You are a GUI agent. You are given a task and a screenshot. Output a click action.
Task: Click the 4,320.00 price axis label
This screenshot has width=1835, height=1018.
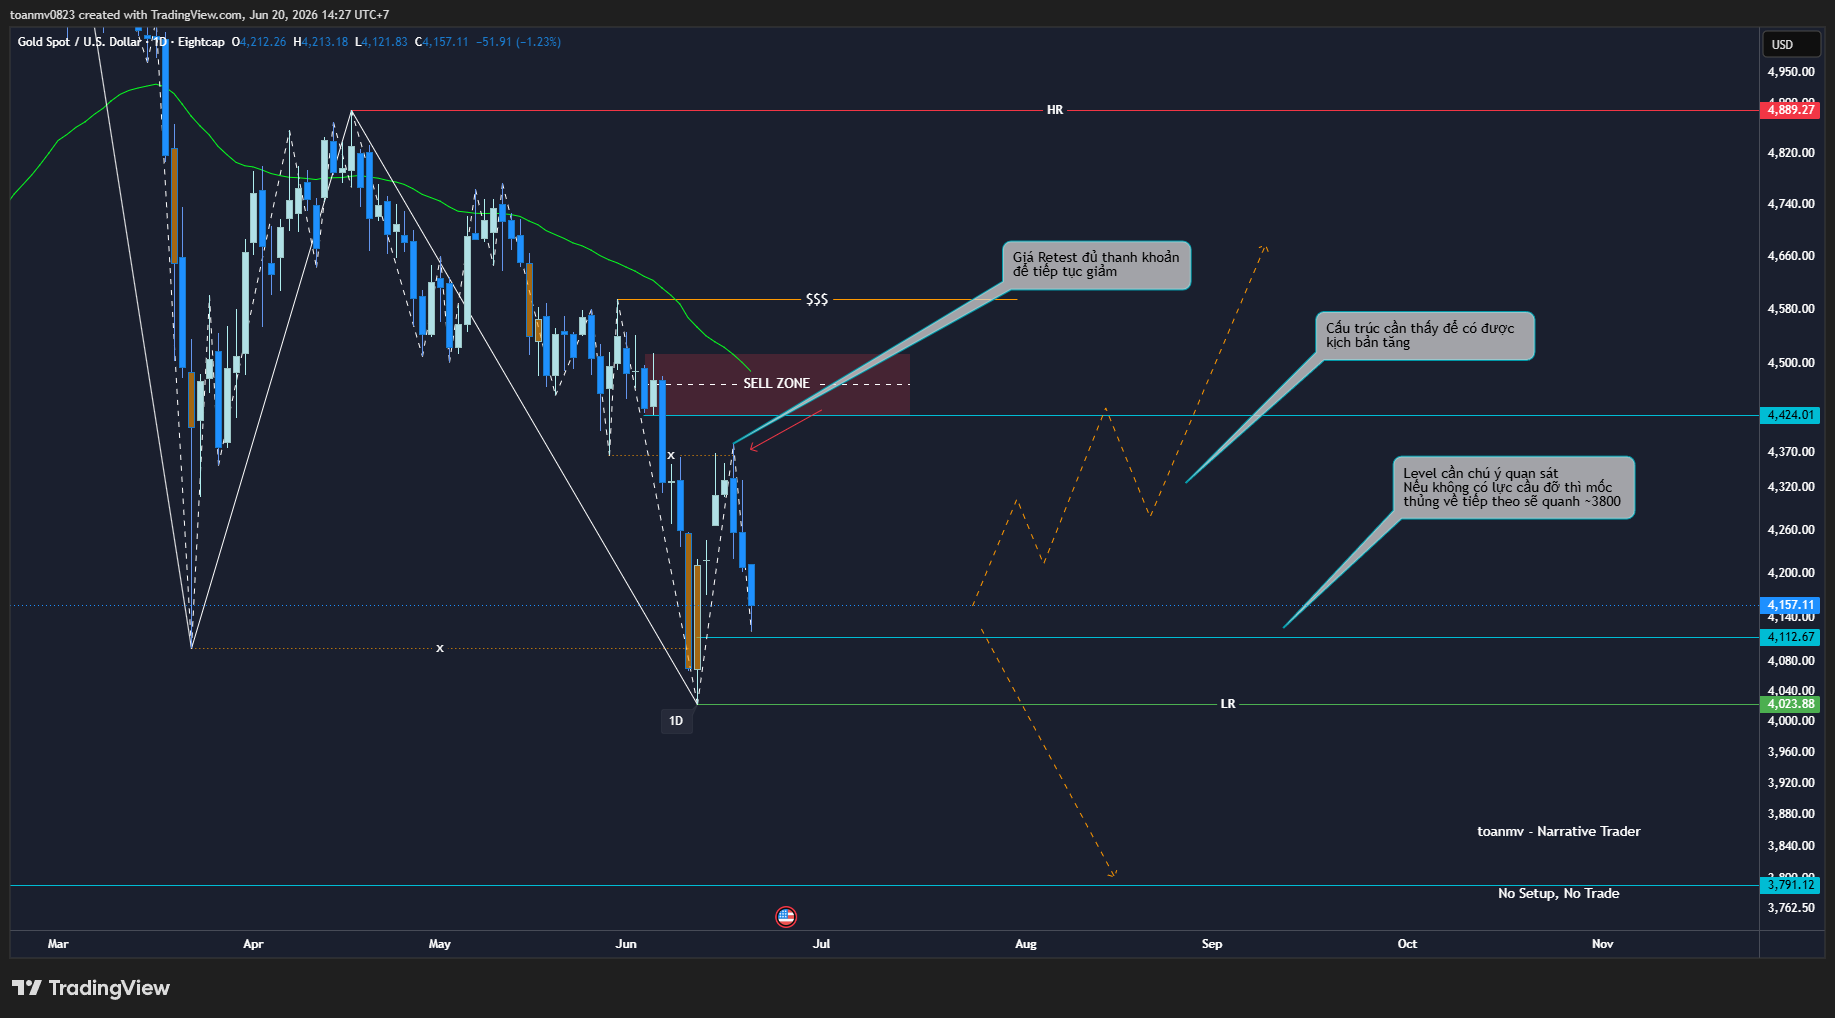click(1791, 487)
